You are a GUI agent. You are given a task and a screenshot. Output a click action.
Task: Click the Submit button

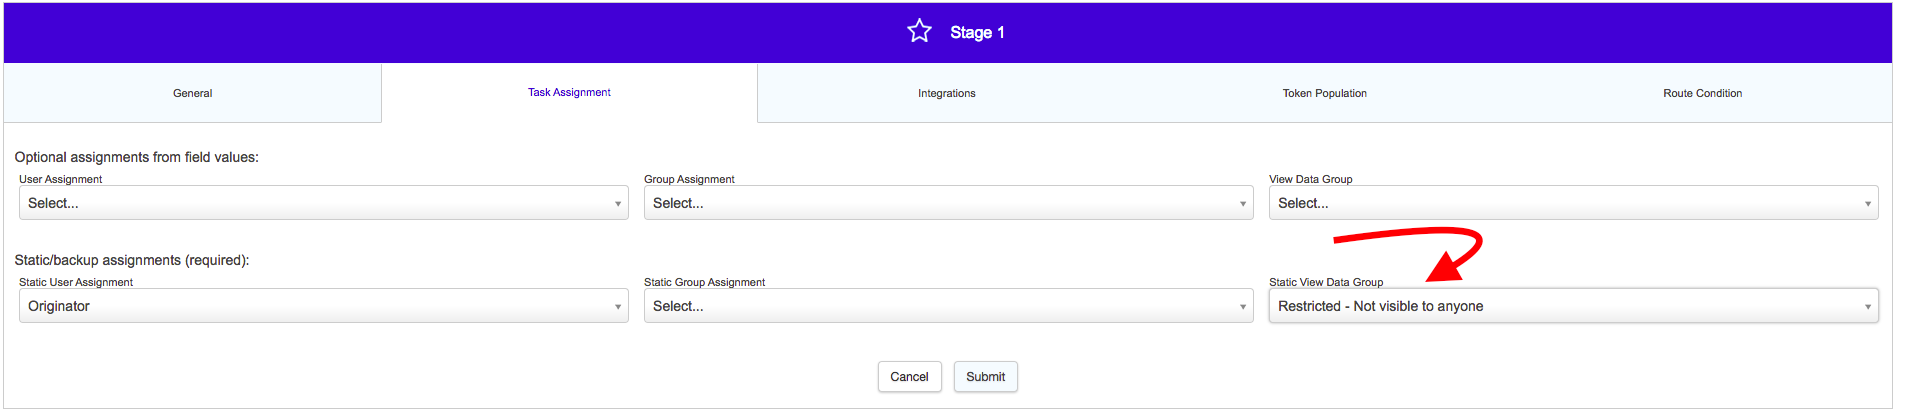pos(985,377)
